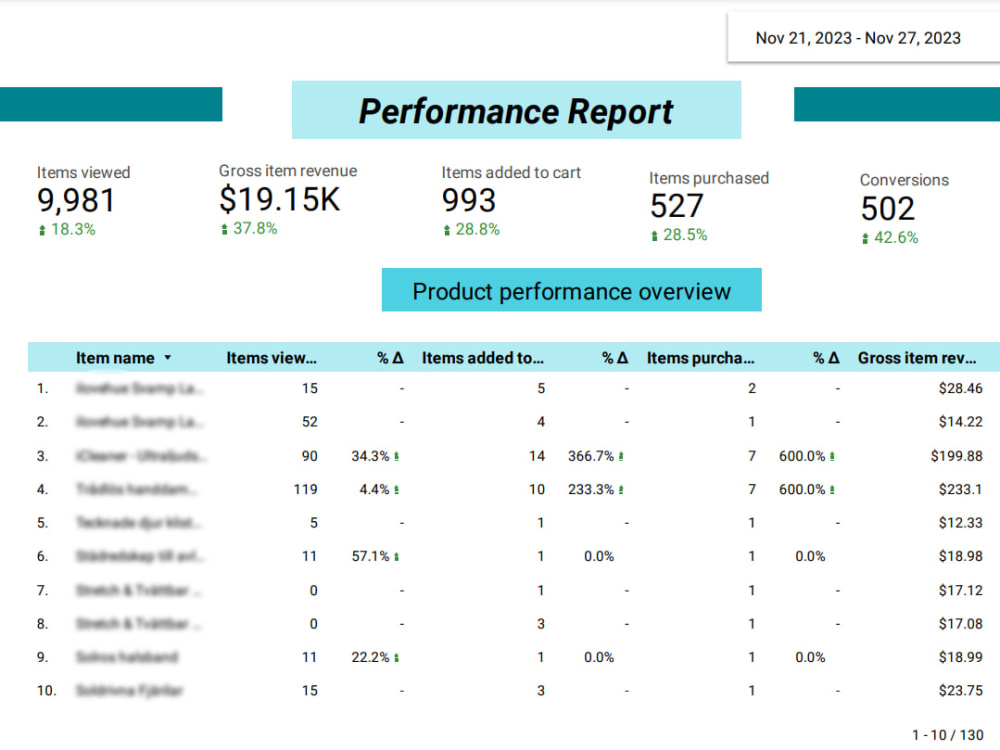Click the green indicator next to 22.2% in row 9
The height and width of the screenshot is (750, 1000).
tap(398, 657)
